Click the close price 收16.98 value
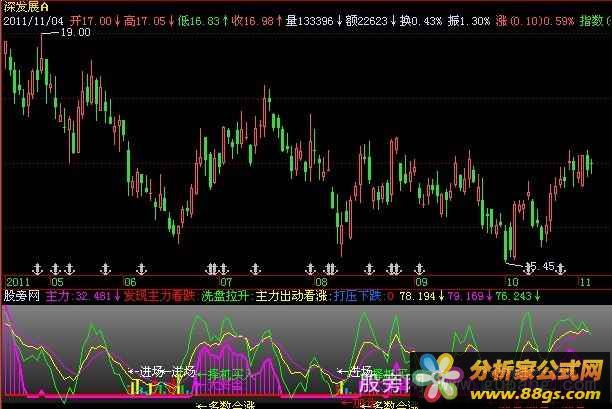The image size is (612, 409). pyautogui.click(x=252, y=21)
